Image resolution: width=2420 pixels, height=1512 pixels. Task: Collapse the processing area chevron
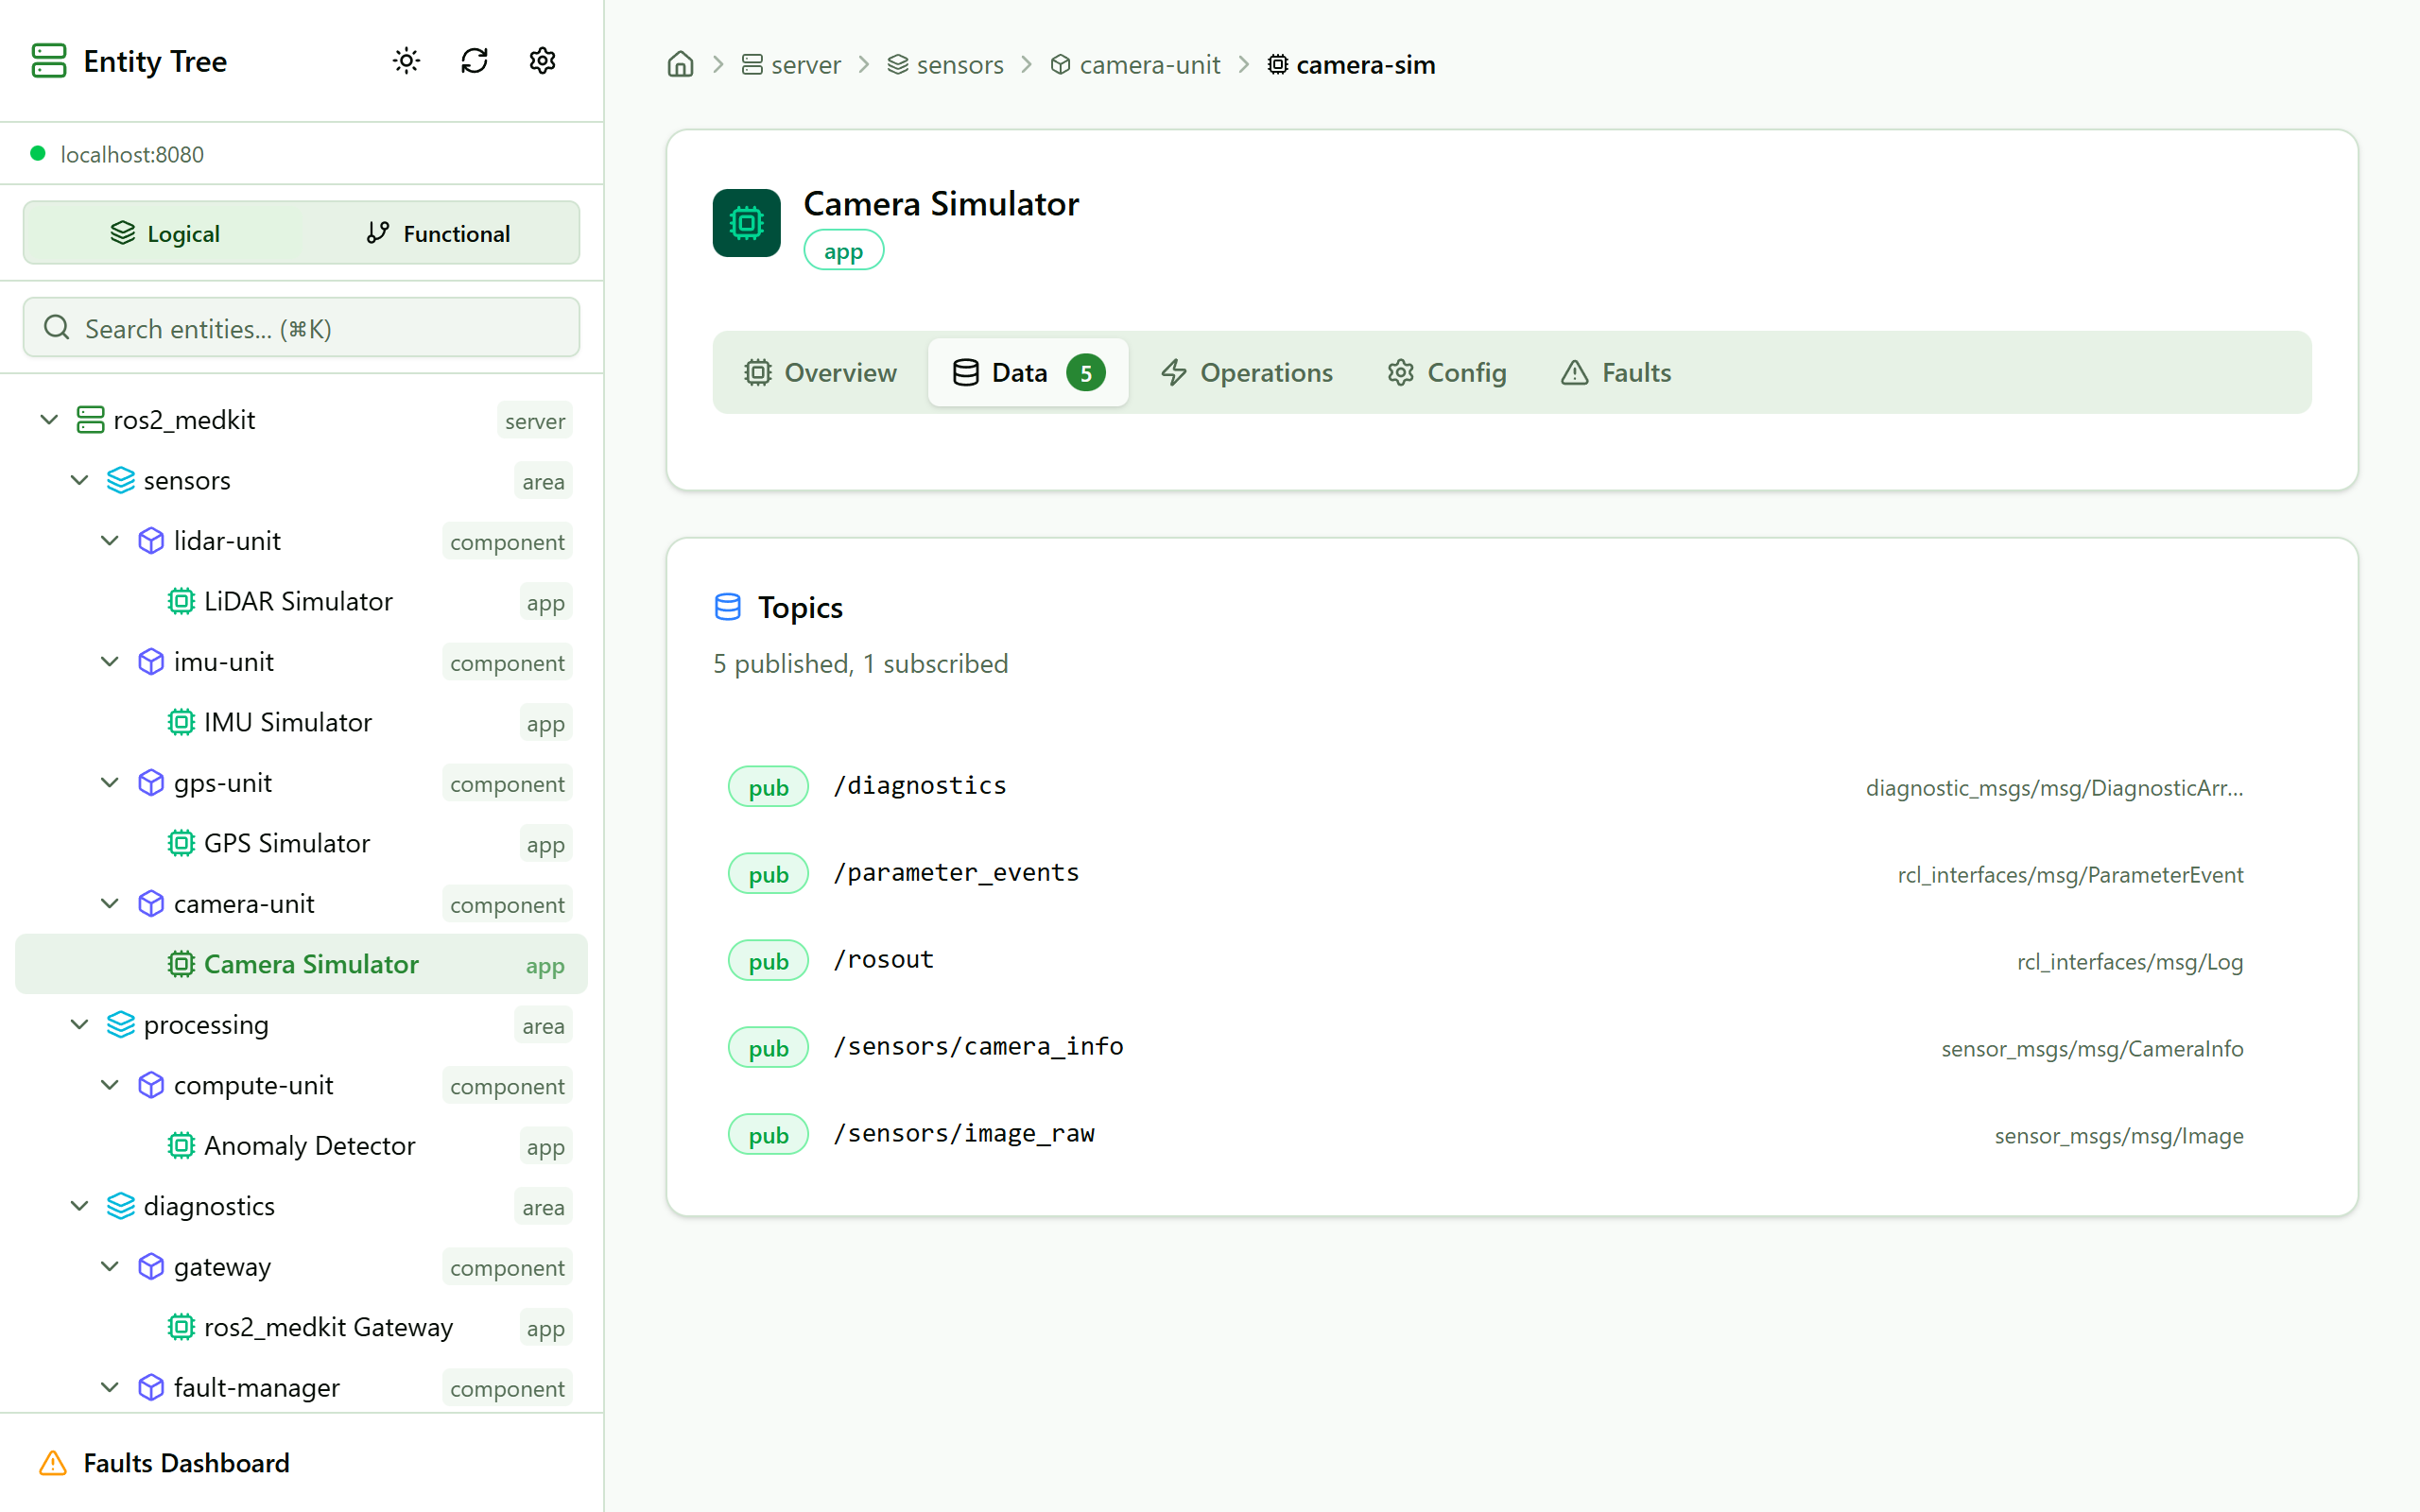pyautogui.click(x=80, y=1025)
